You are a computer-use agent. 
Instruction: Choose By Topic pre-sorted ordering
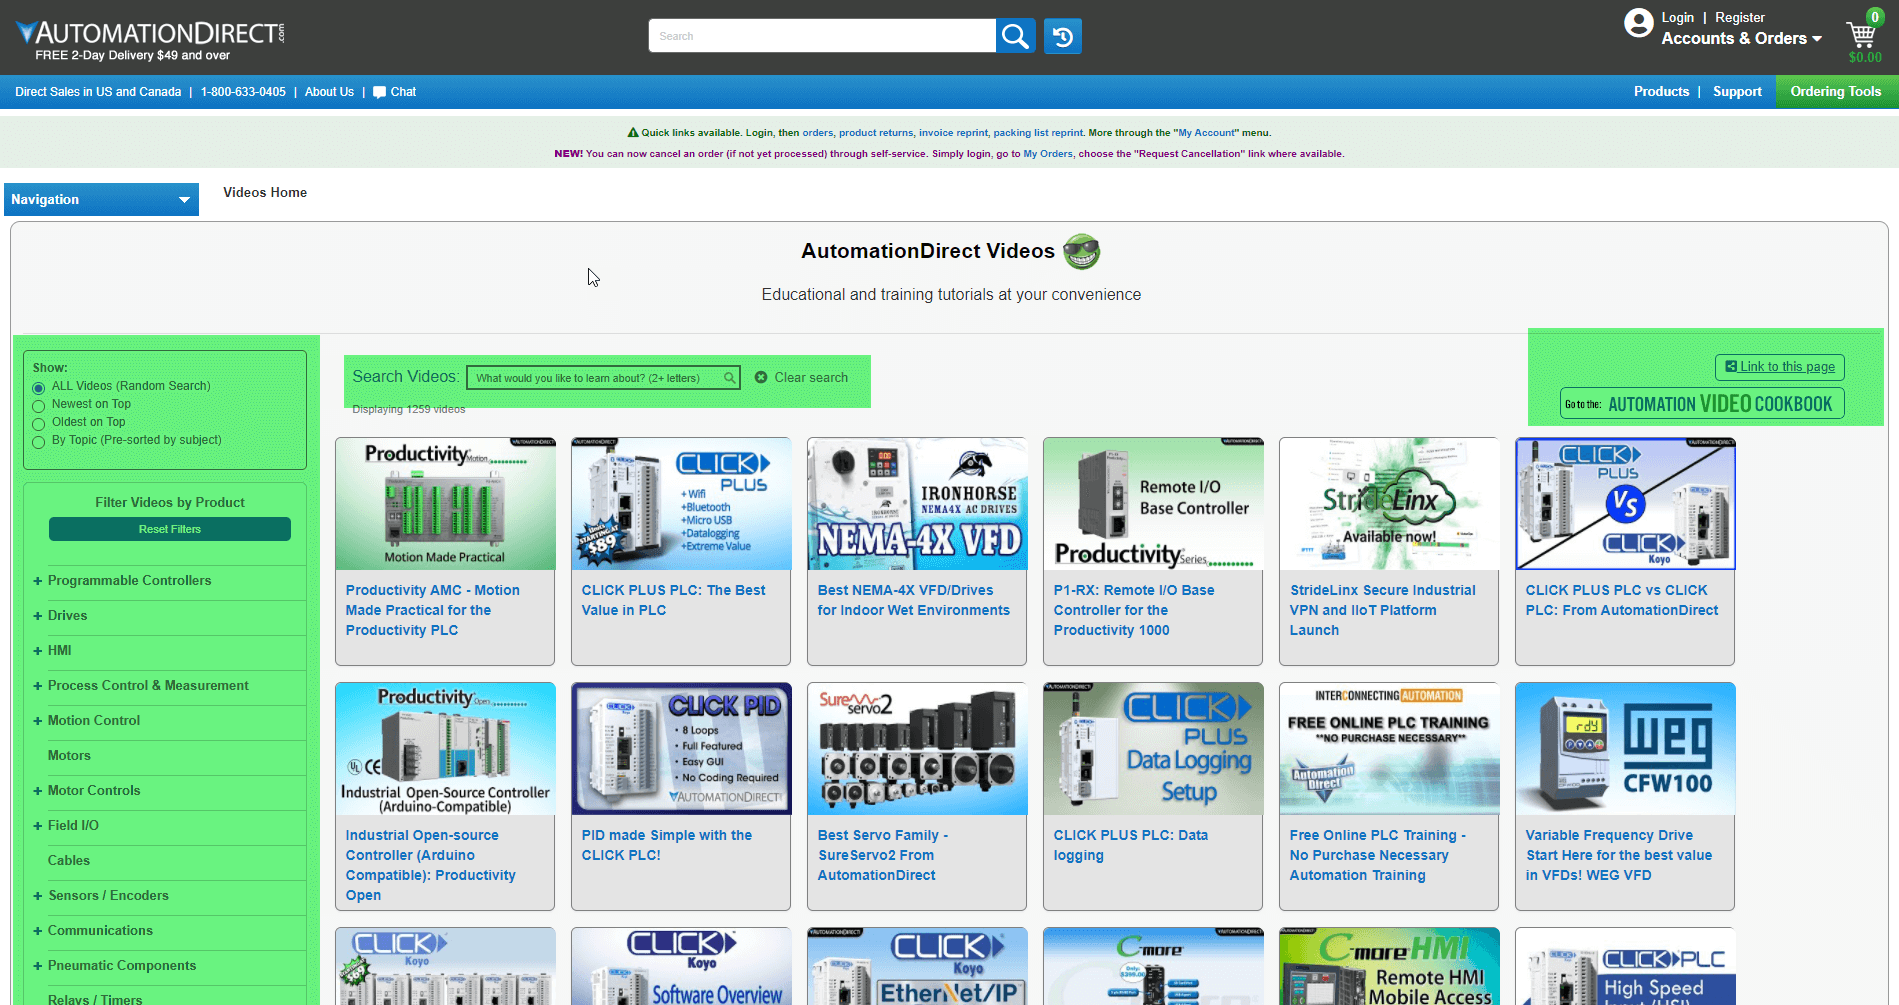(x=38, y=440)
